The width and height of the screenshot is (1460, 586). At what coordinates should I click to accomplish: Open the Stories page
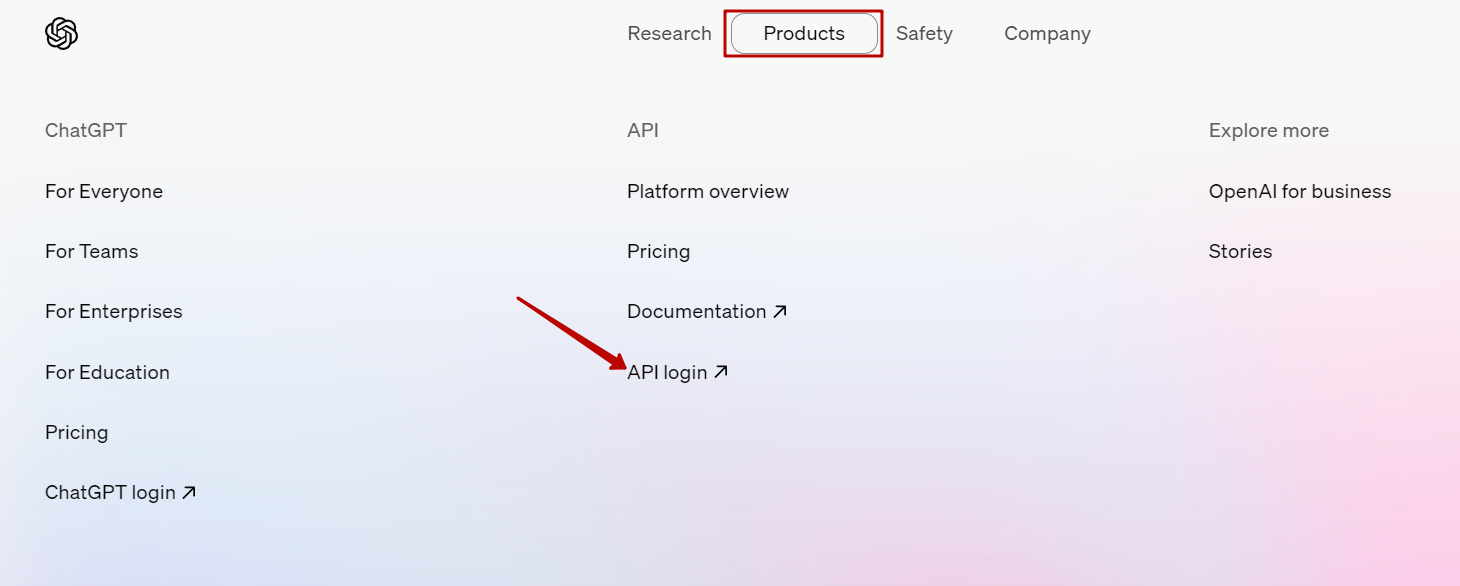pos(1241,251)
